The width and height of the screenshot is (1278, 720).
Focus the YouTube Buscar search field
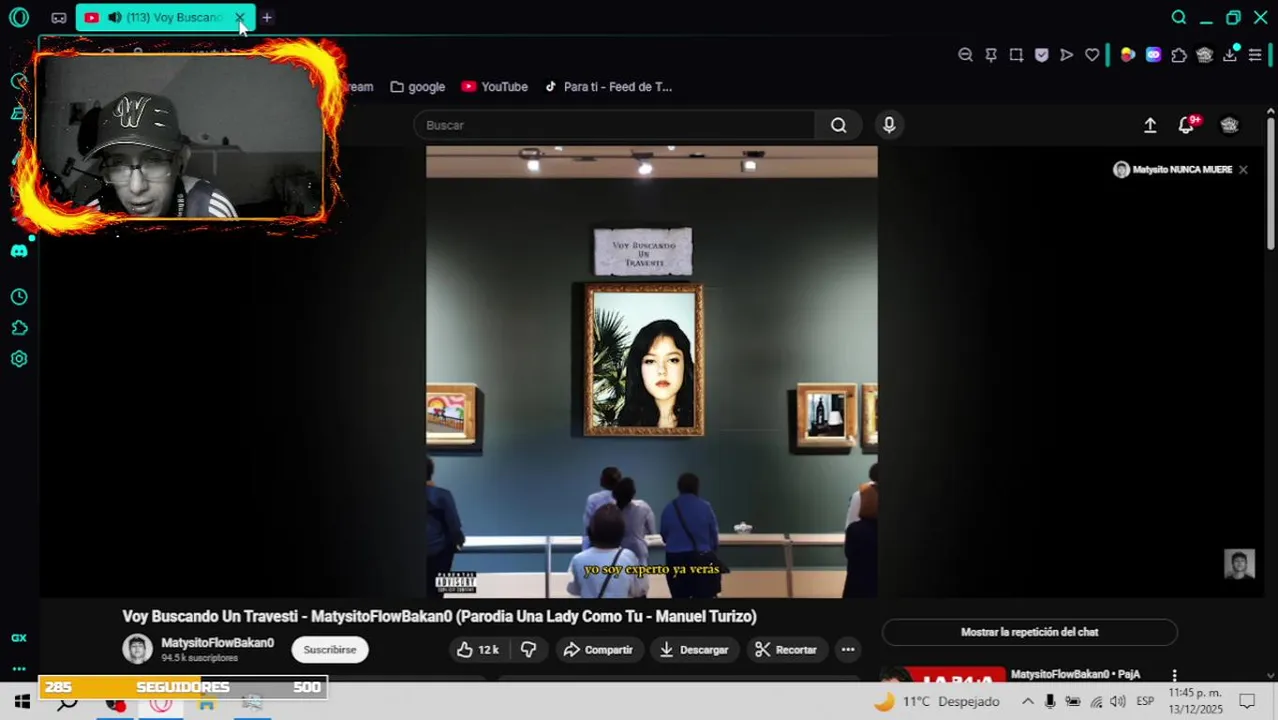[614, 125]
